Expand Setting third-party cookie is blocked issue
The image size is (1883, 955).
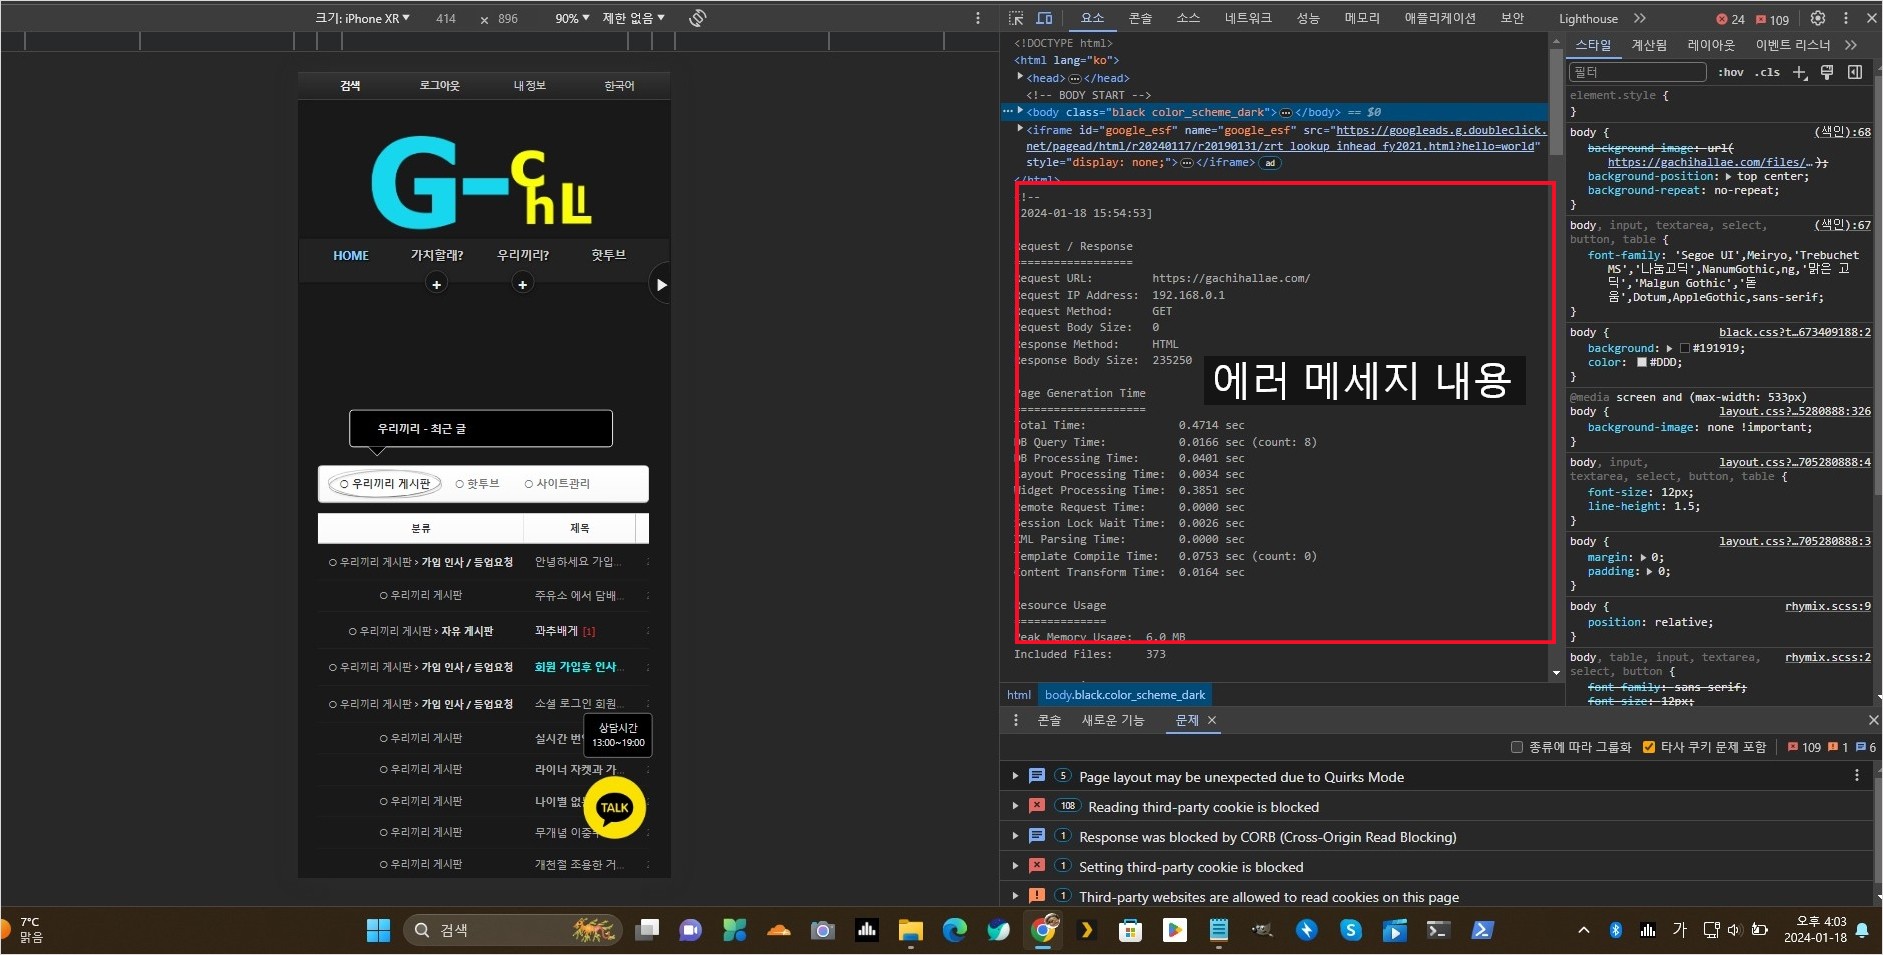1015,866
